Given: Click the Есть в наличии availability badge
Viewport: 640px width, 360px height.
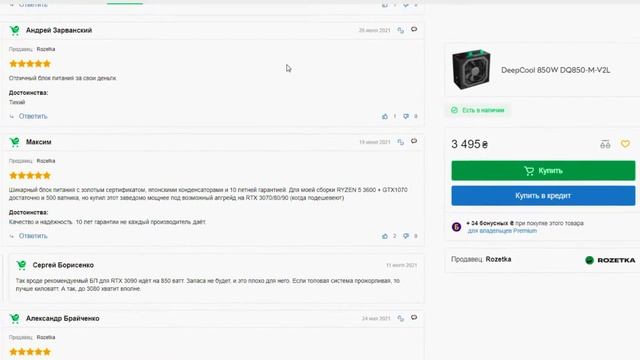Looking at the screenshot, I should pyautogui.click(x=478, y=110).
